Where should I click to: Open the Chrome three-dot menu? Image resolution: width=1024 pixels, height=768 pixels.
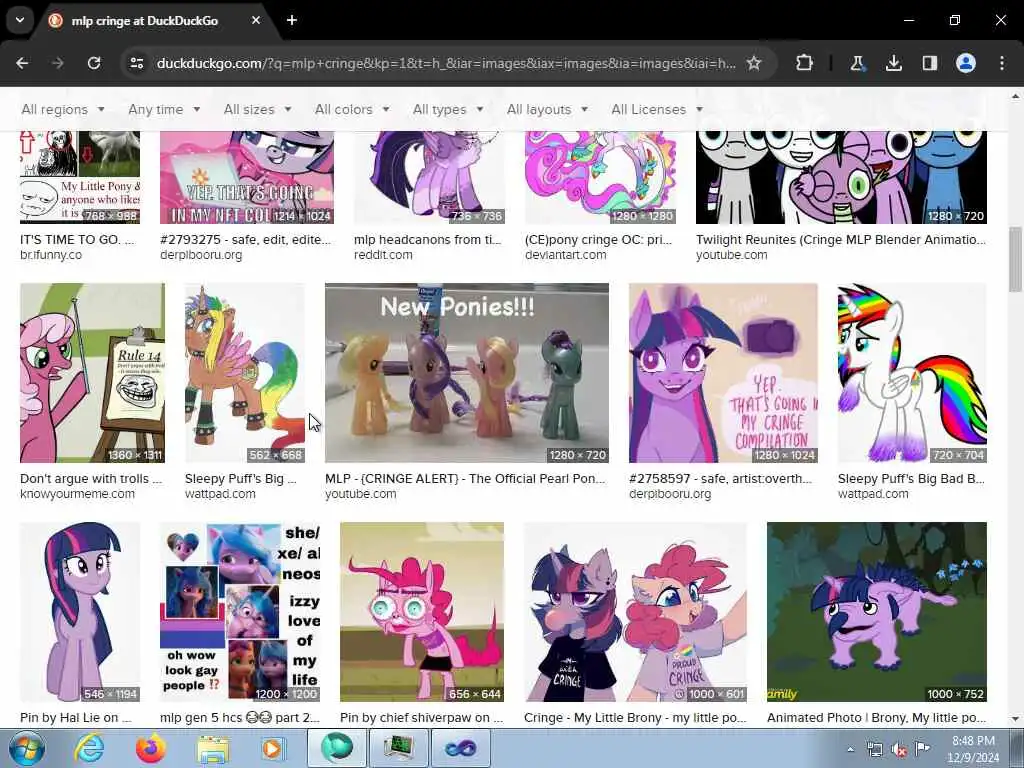[x=1002, y=63]
